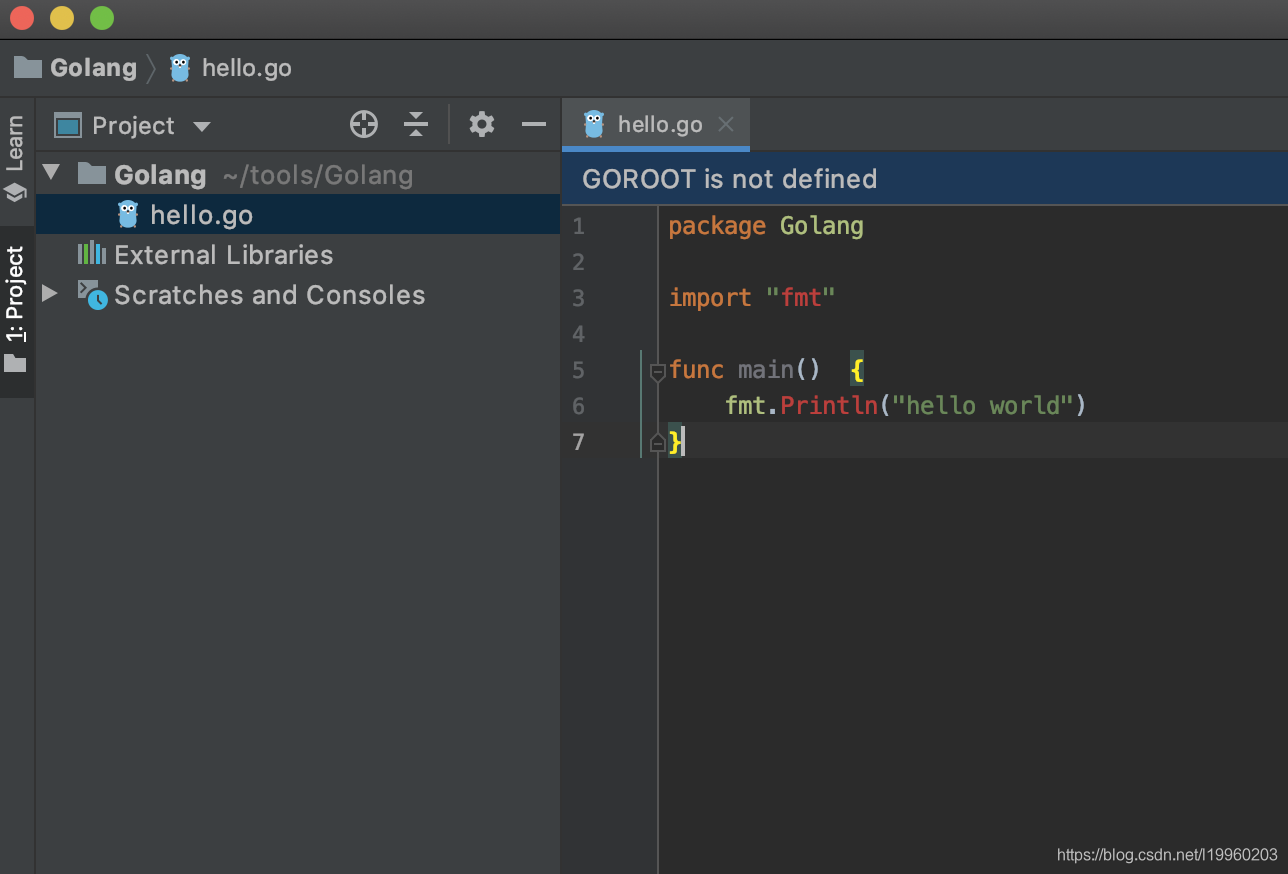Collapse all via the collapse icon
The height and width of the screenshot is (874, 1288).
[x=416, y=125]
